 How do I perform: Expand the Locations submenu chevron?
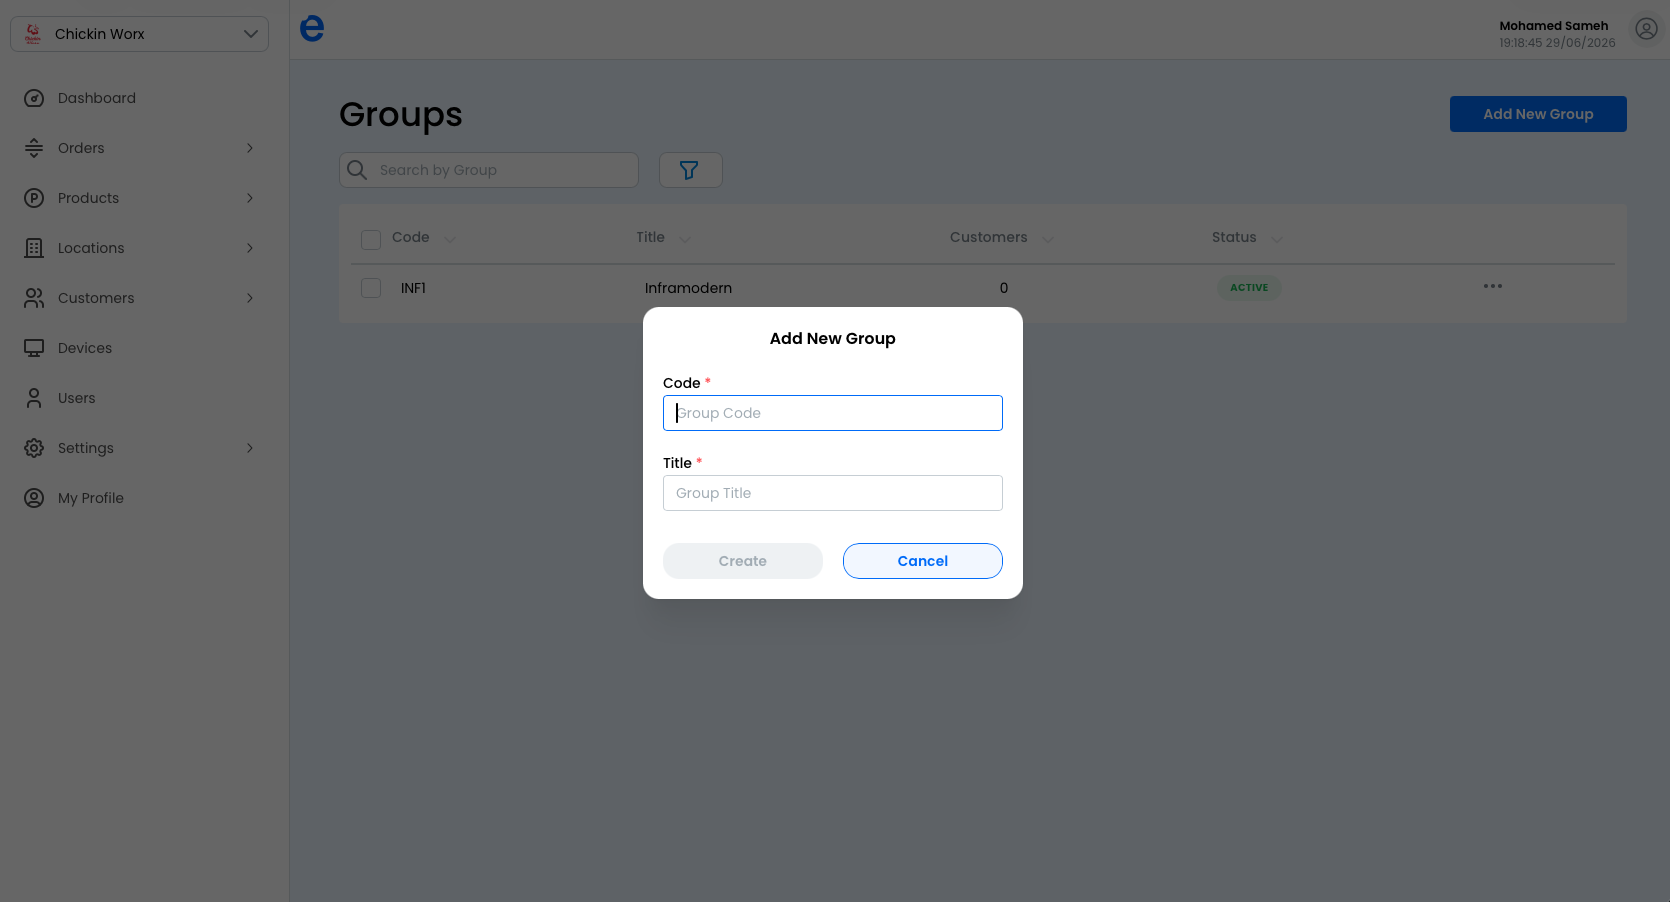(250, 248)
